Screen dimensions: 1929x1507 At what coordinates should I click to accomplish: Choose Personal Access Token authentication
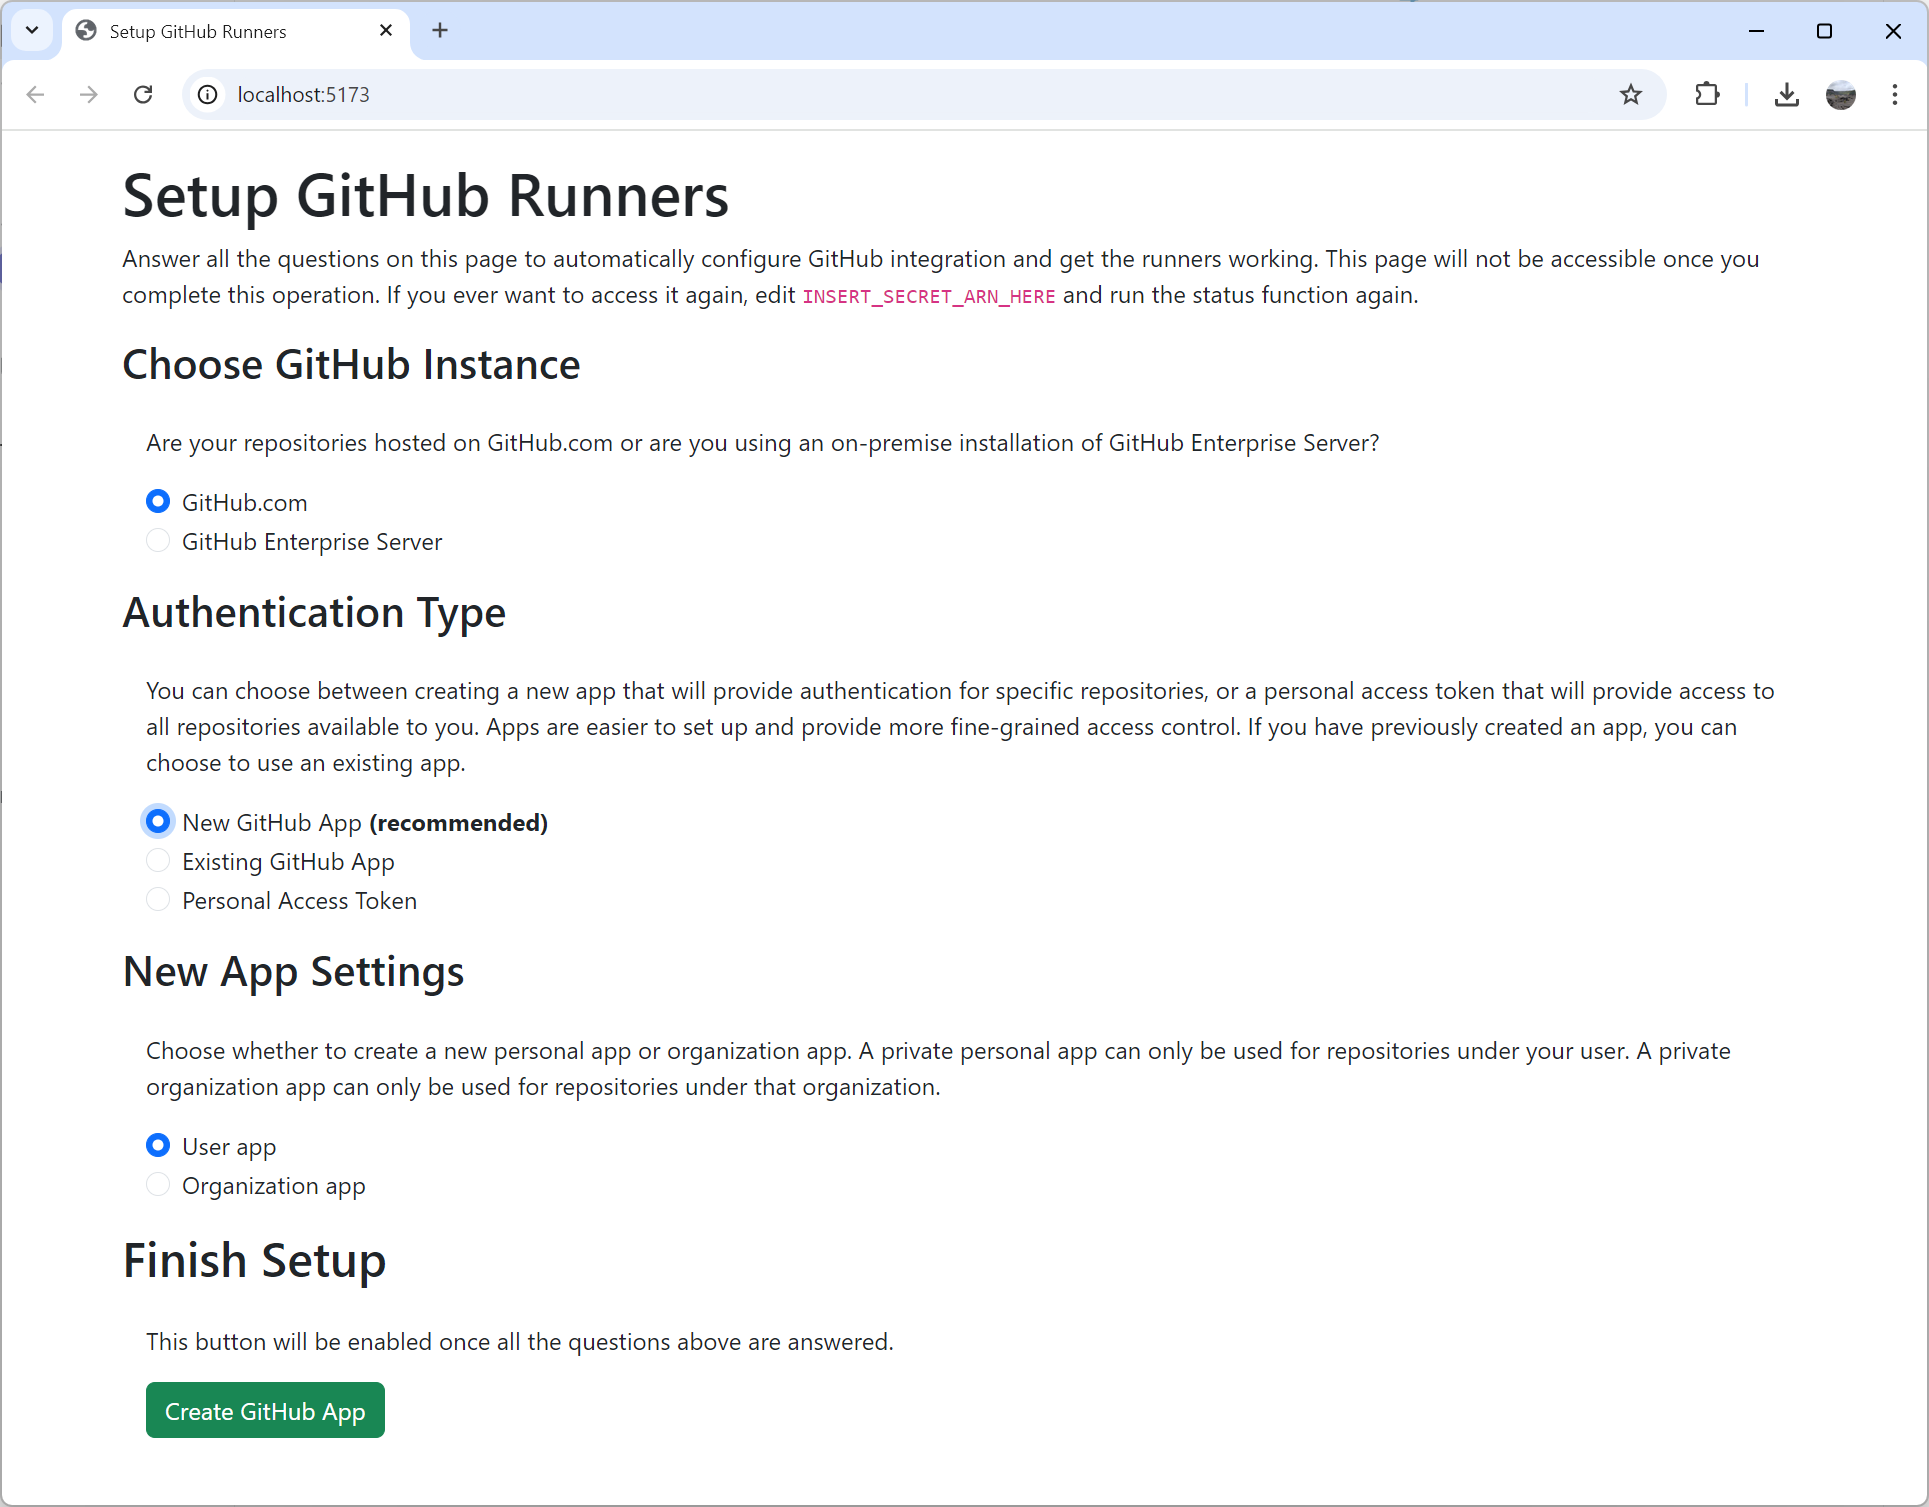(158, 900)
